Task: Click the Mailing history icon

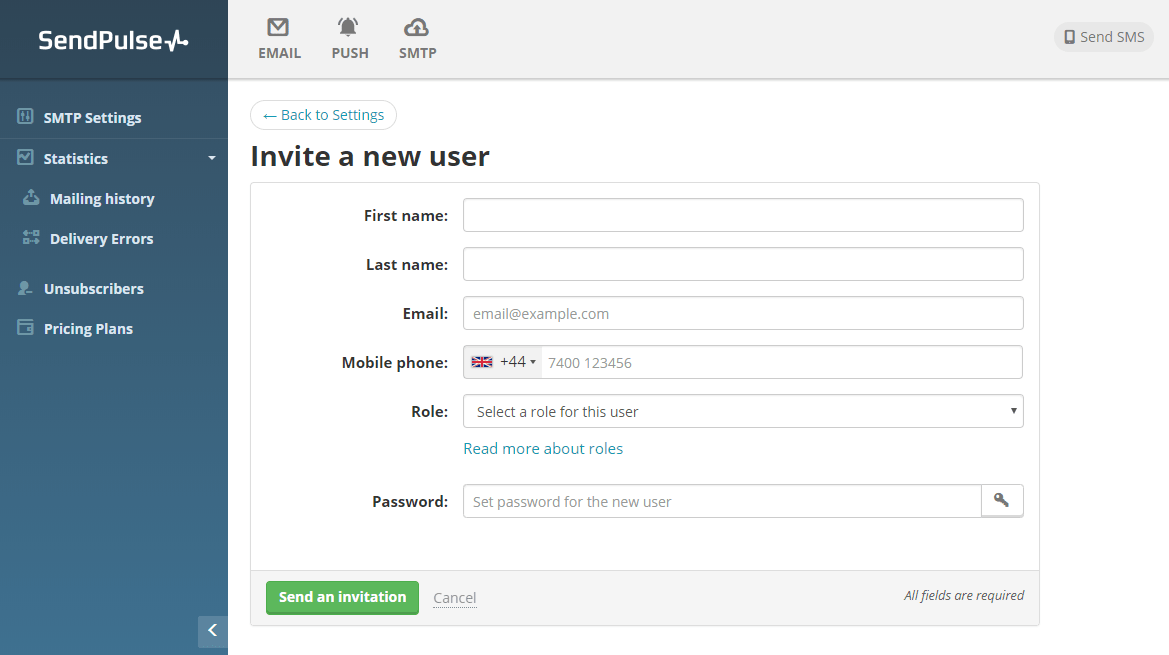Action: pos(31,198)
